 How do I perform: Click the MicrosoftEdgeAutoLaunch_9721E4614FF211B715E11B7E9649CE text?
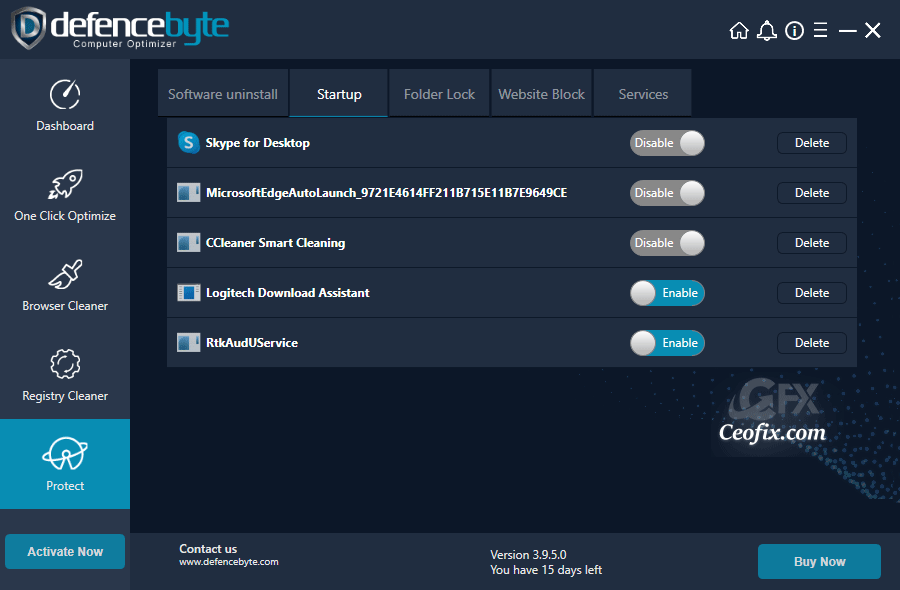point(386,193)
